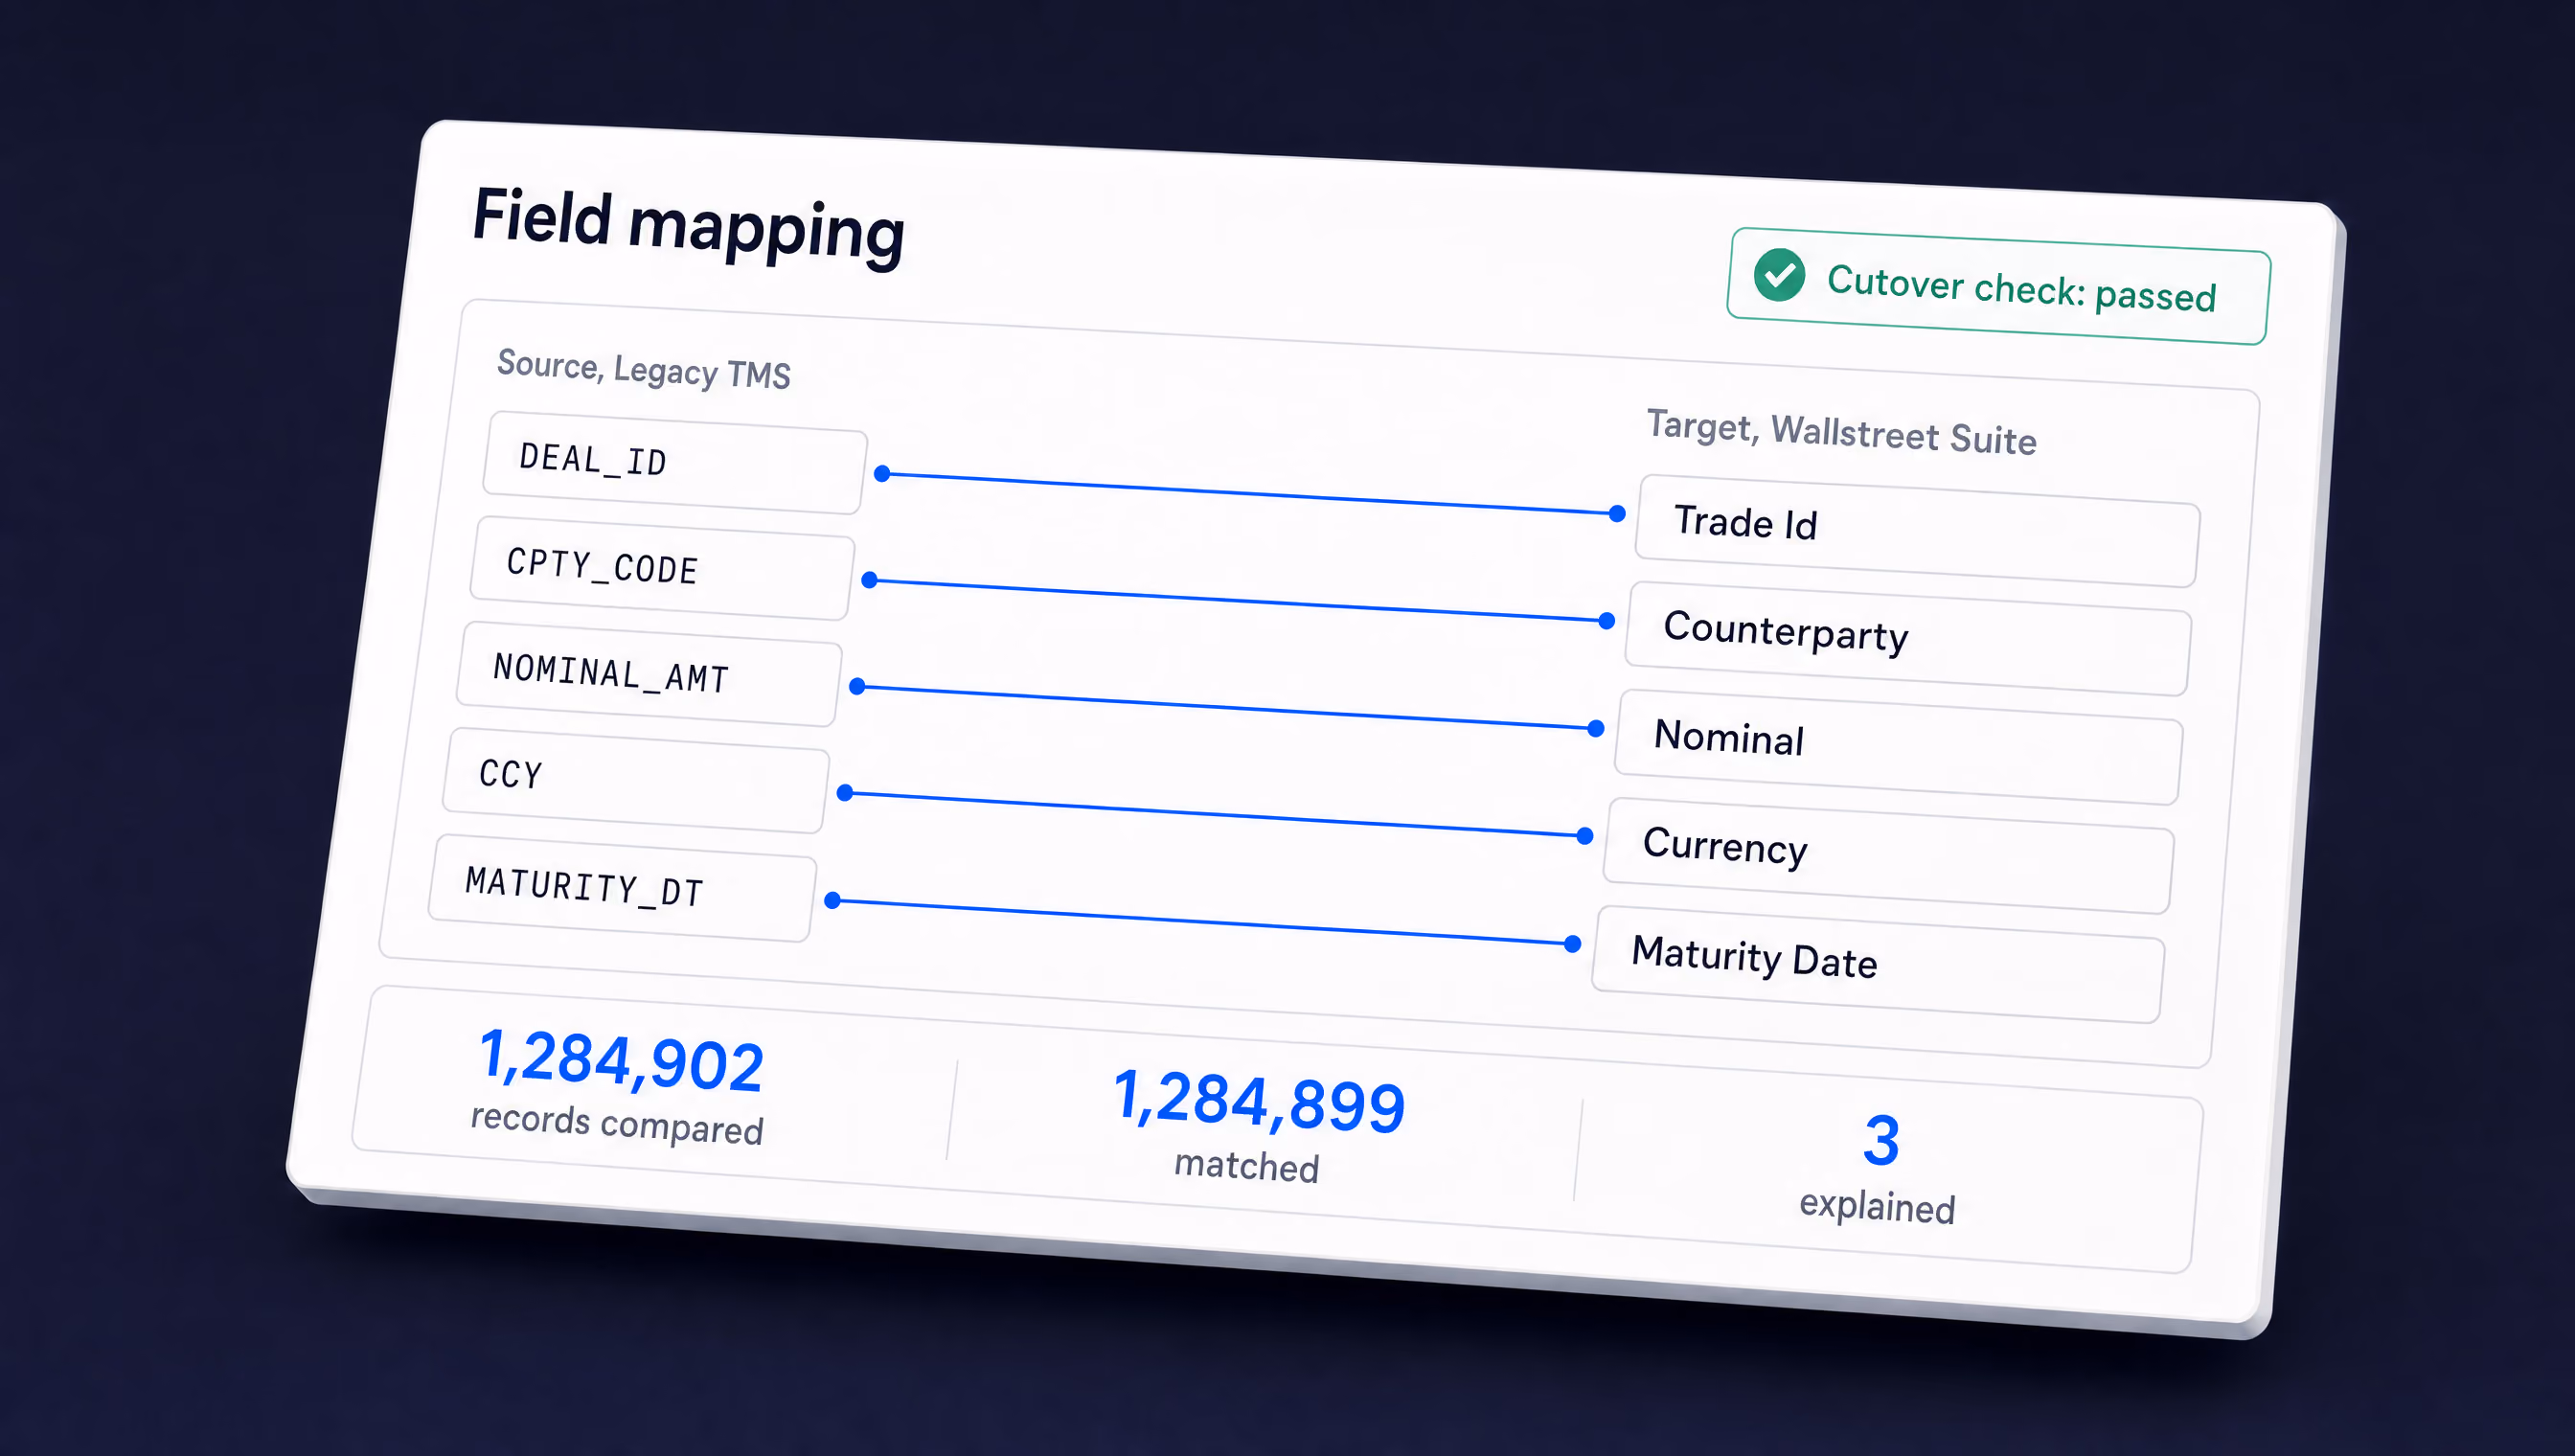Click the connector dot beside Nominal

[x=1596, y=728]
